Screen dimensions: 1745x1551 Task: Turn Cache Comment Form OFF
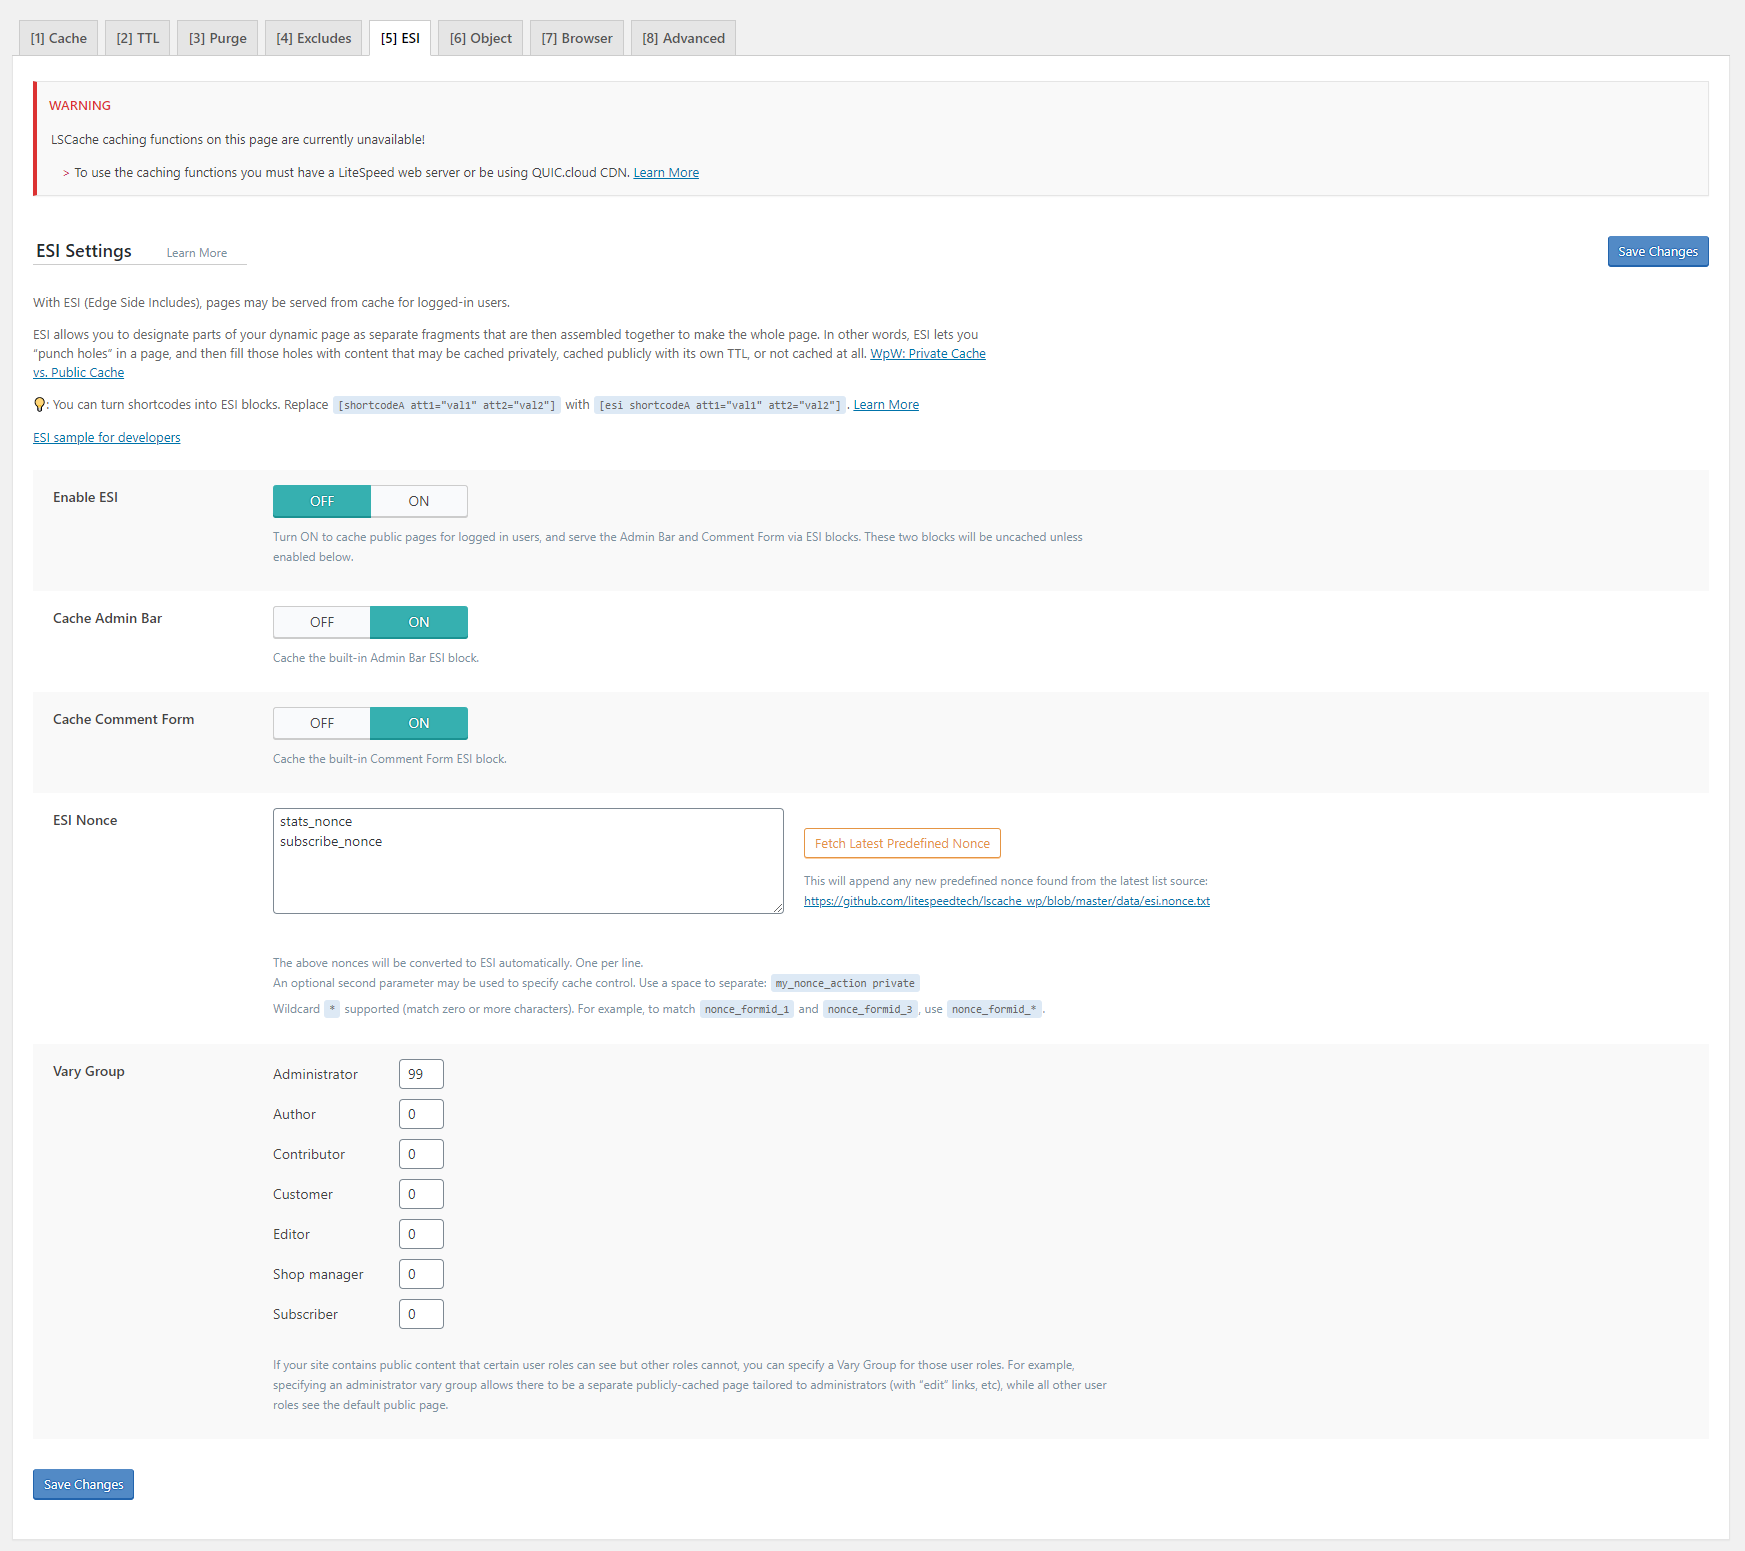[x=322, y=723]
